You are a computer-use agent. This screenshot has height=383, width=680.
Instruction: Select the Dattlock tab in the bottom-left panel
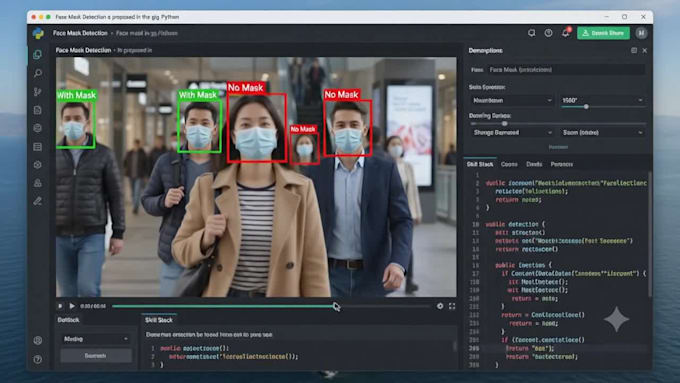click(x=69, y=320)
